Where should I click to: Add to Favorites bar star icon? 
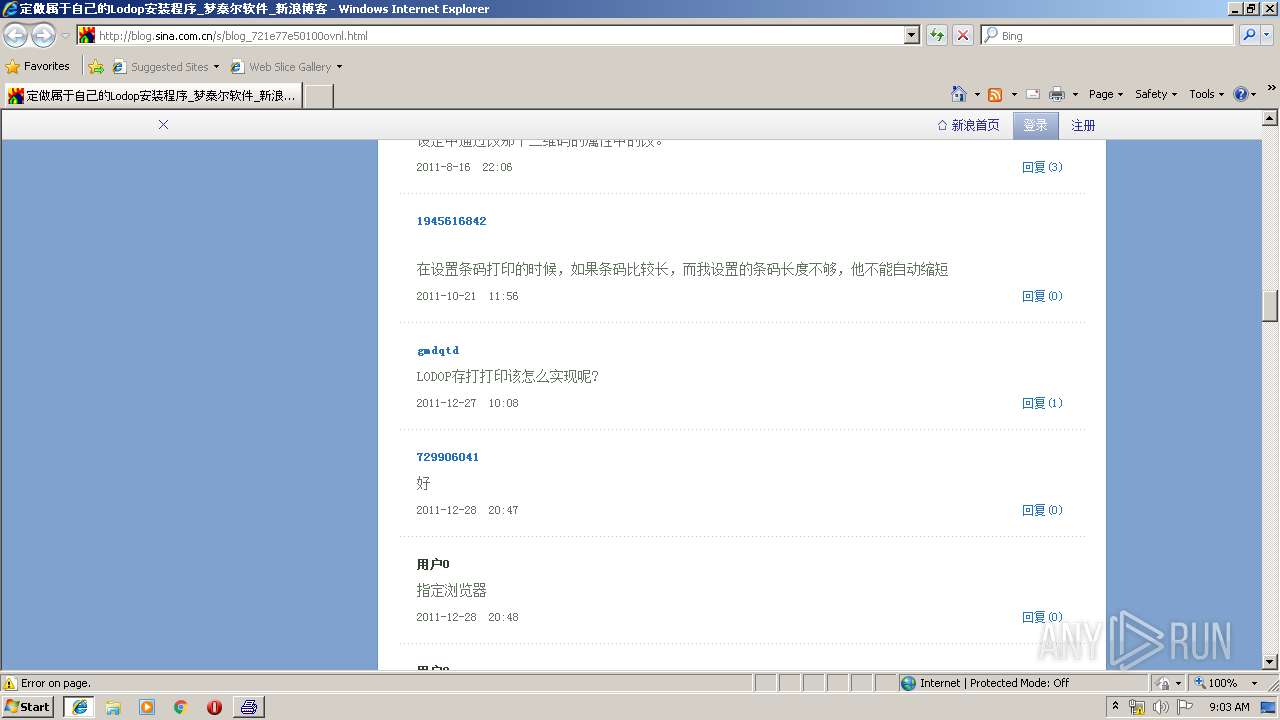click(96, 67)
